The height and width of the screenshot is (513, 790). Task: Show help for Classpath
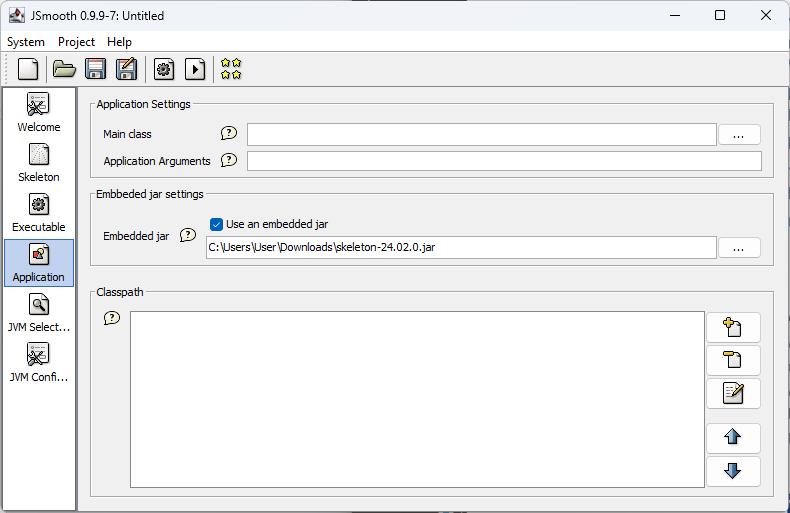click(112, 318)
